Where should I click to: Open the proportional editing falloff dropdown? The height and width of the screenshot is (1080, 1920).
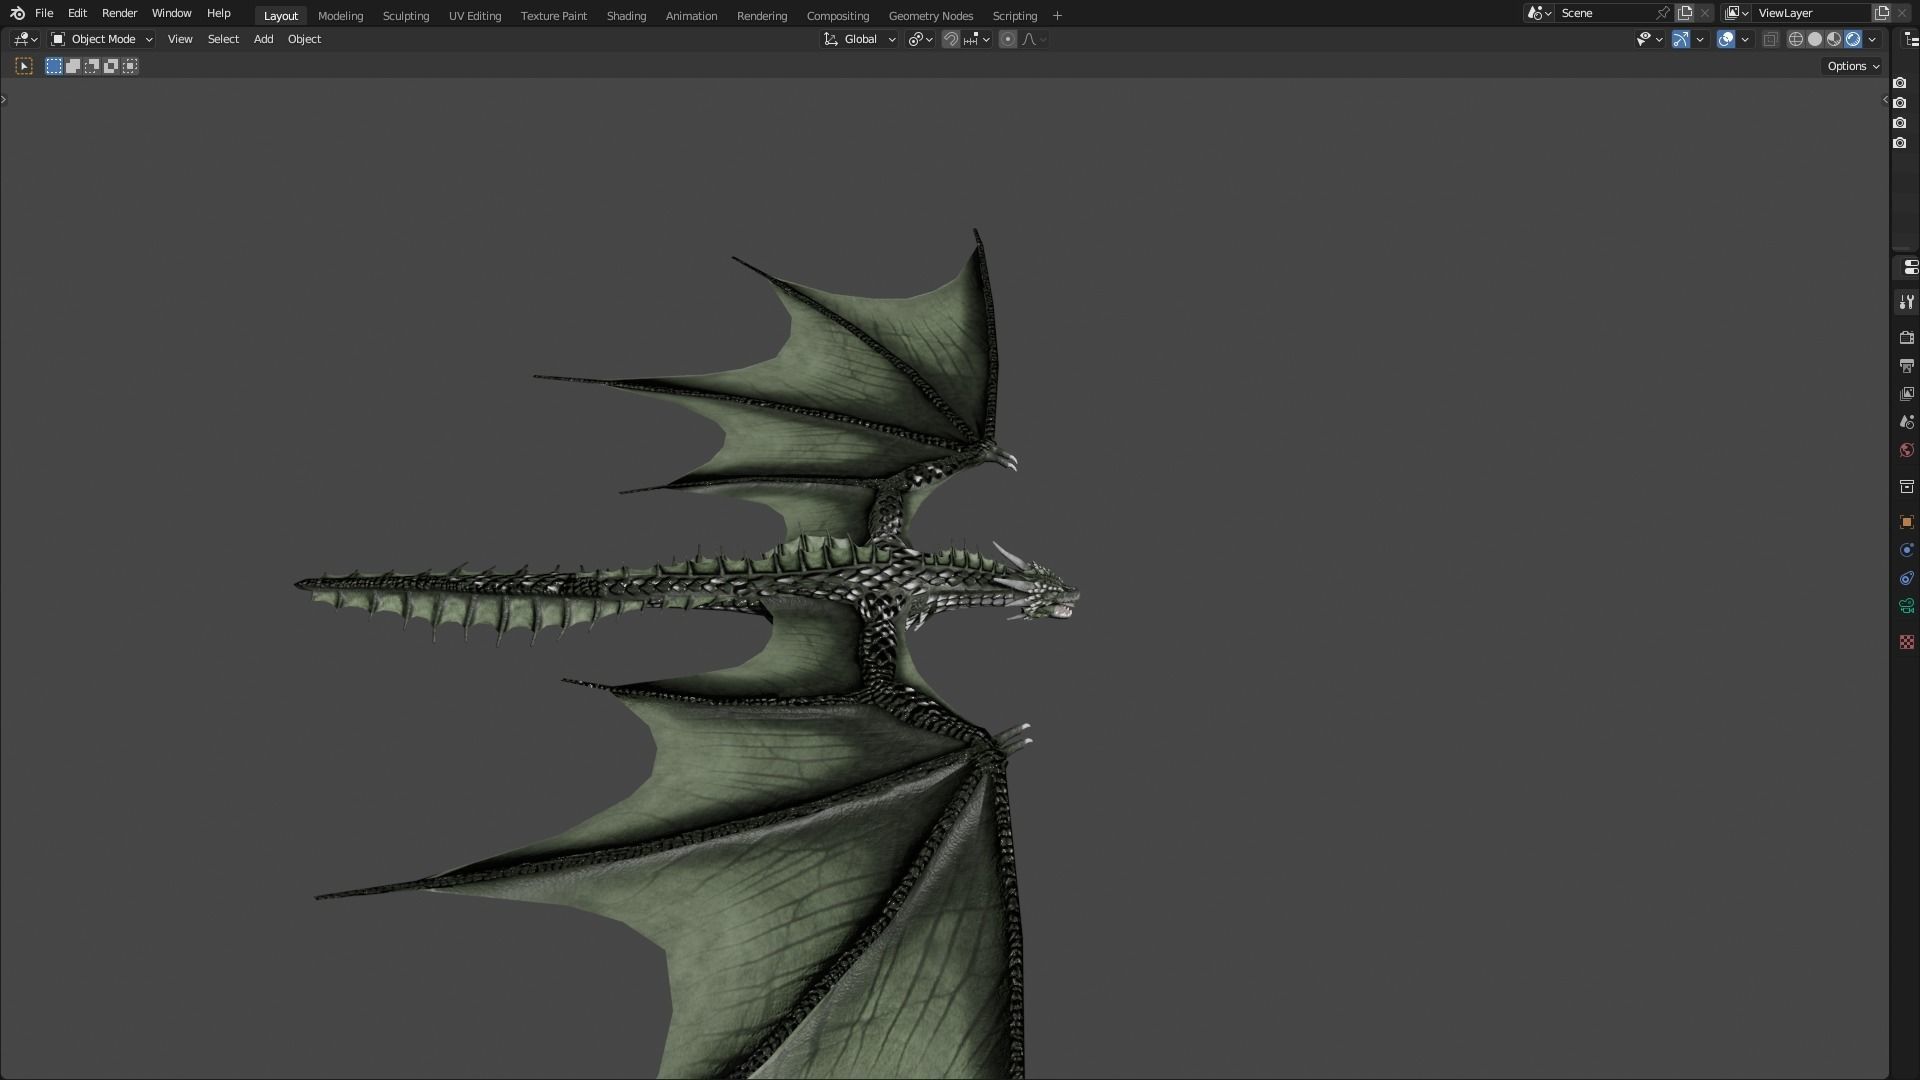click(1034, 39)
